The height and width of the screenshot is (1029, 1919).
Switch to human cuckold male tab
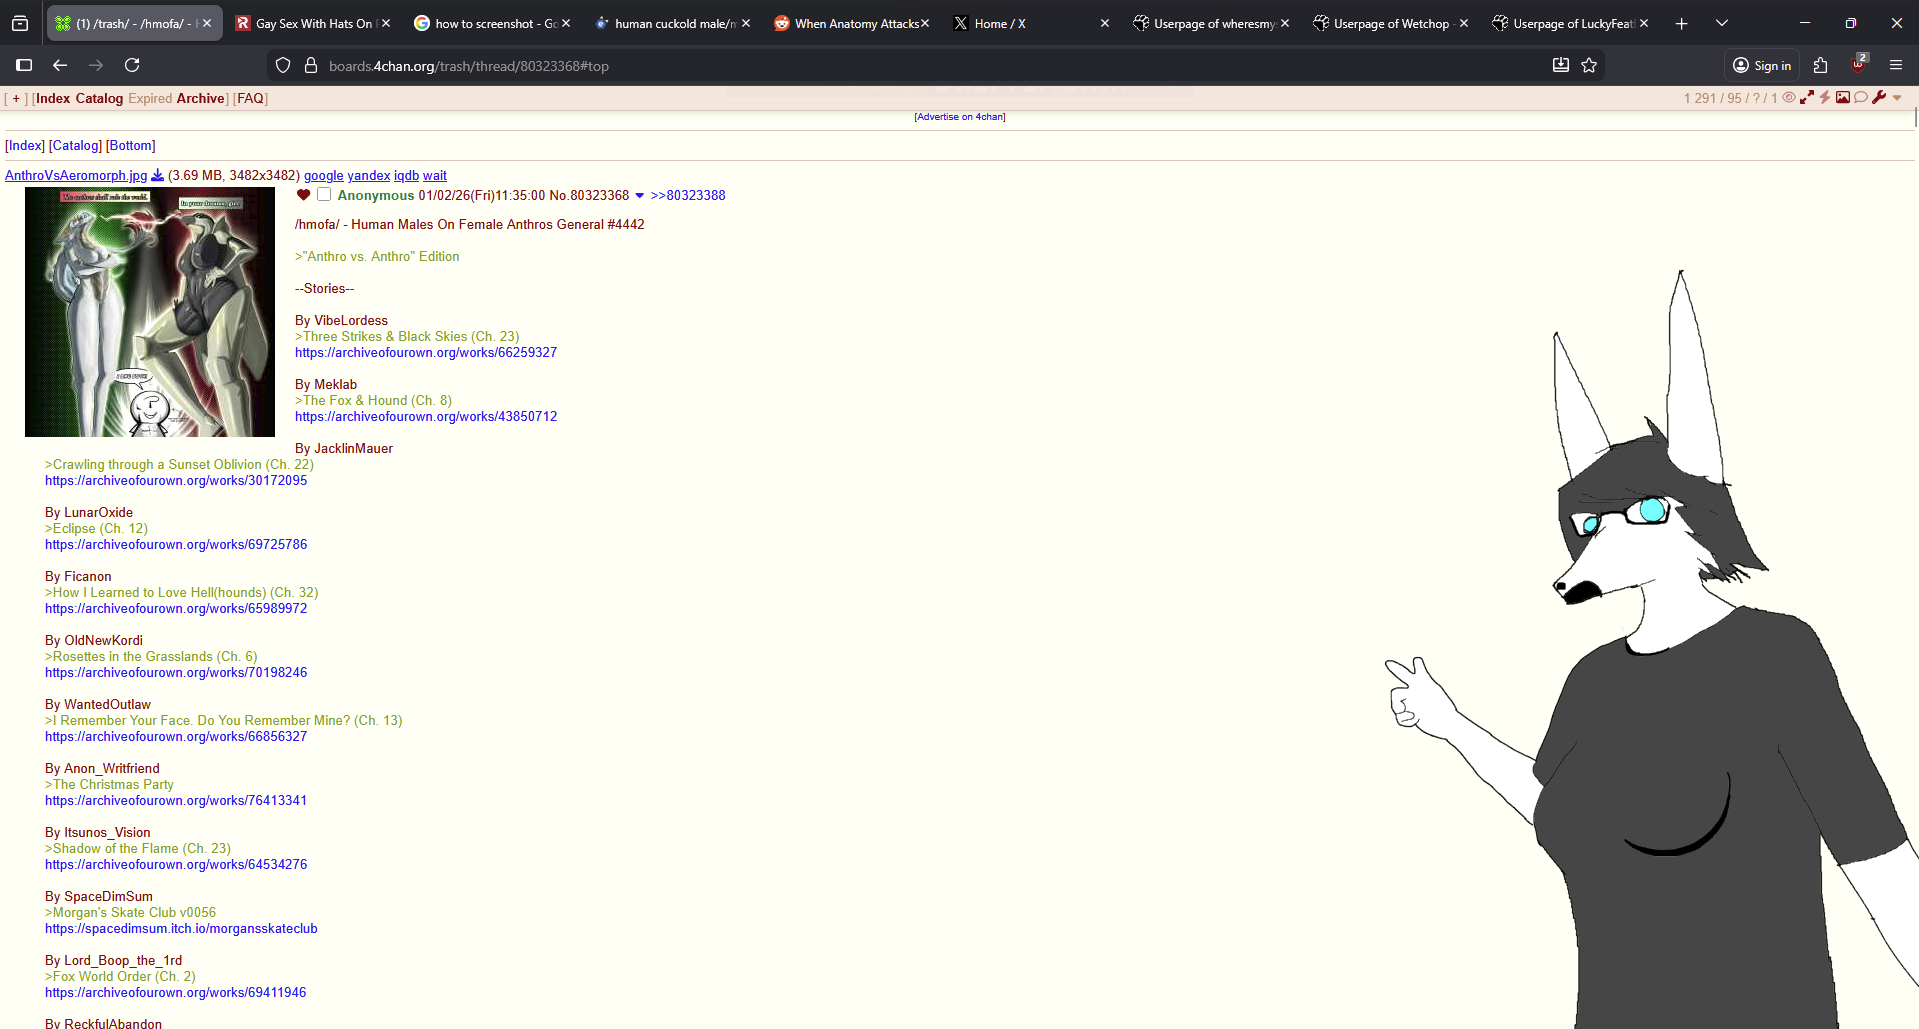click(x=672, y=23)
